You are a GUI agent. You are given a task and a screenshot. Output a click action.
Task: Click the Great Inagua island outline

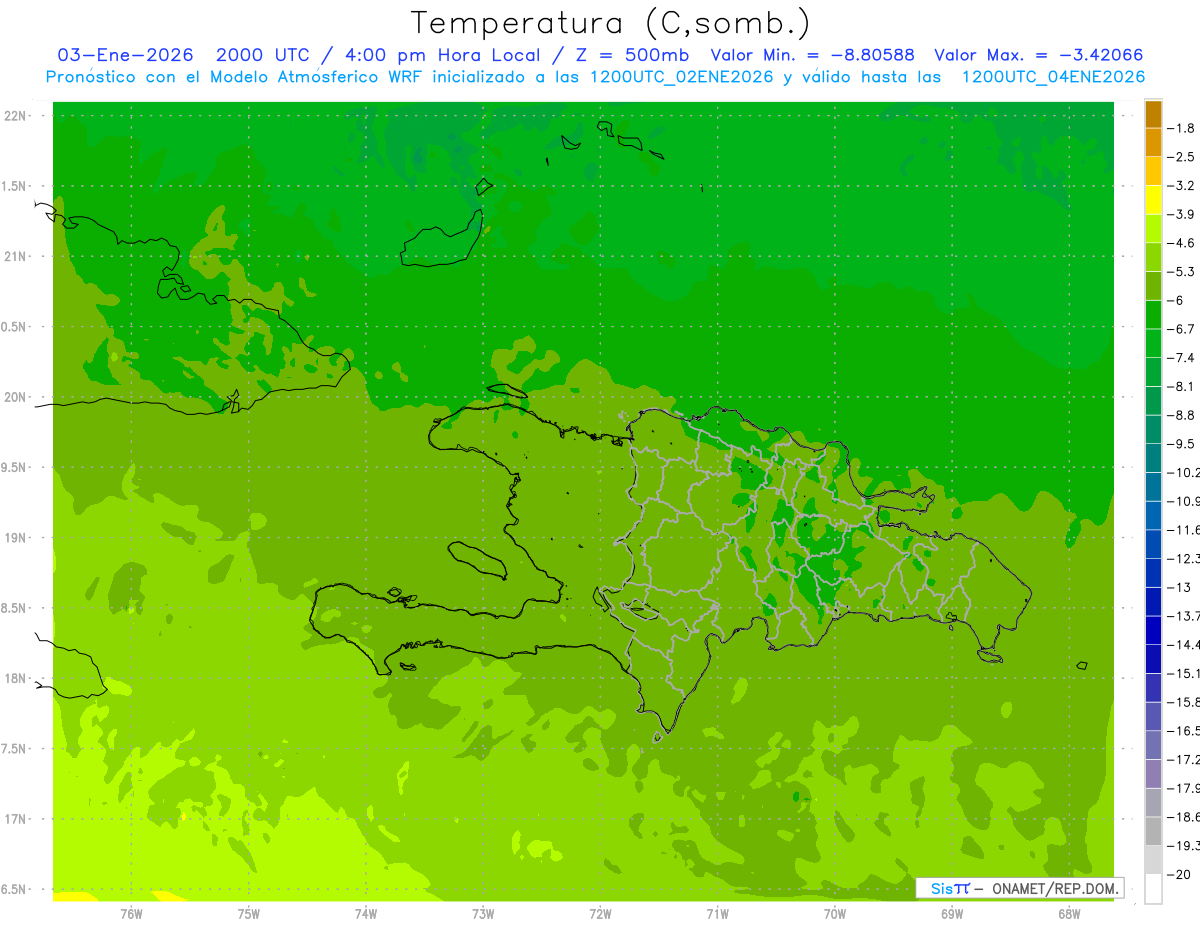442,240
